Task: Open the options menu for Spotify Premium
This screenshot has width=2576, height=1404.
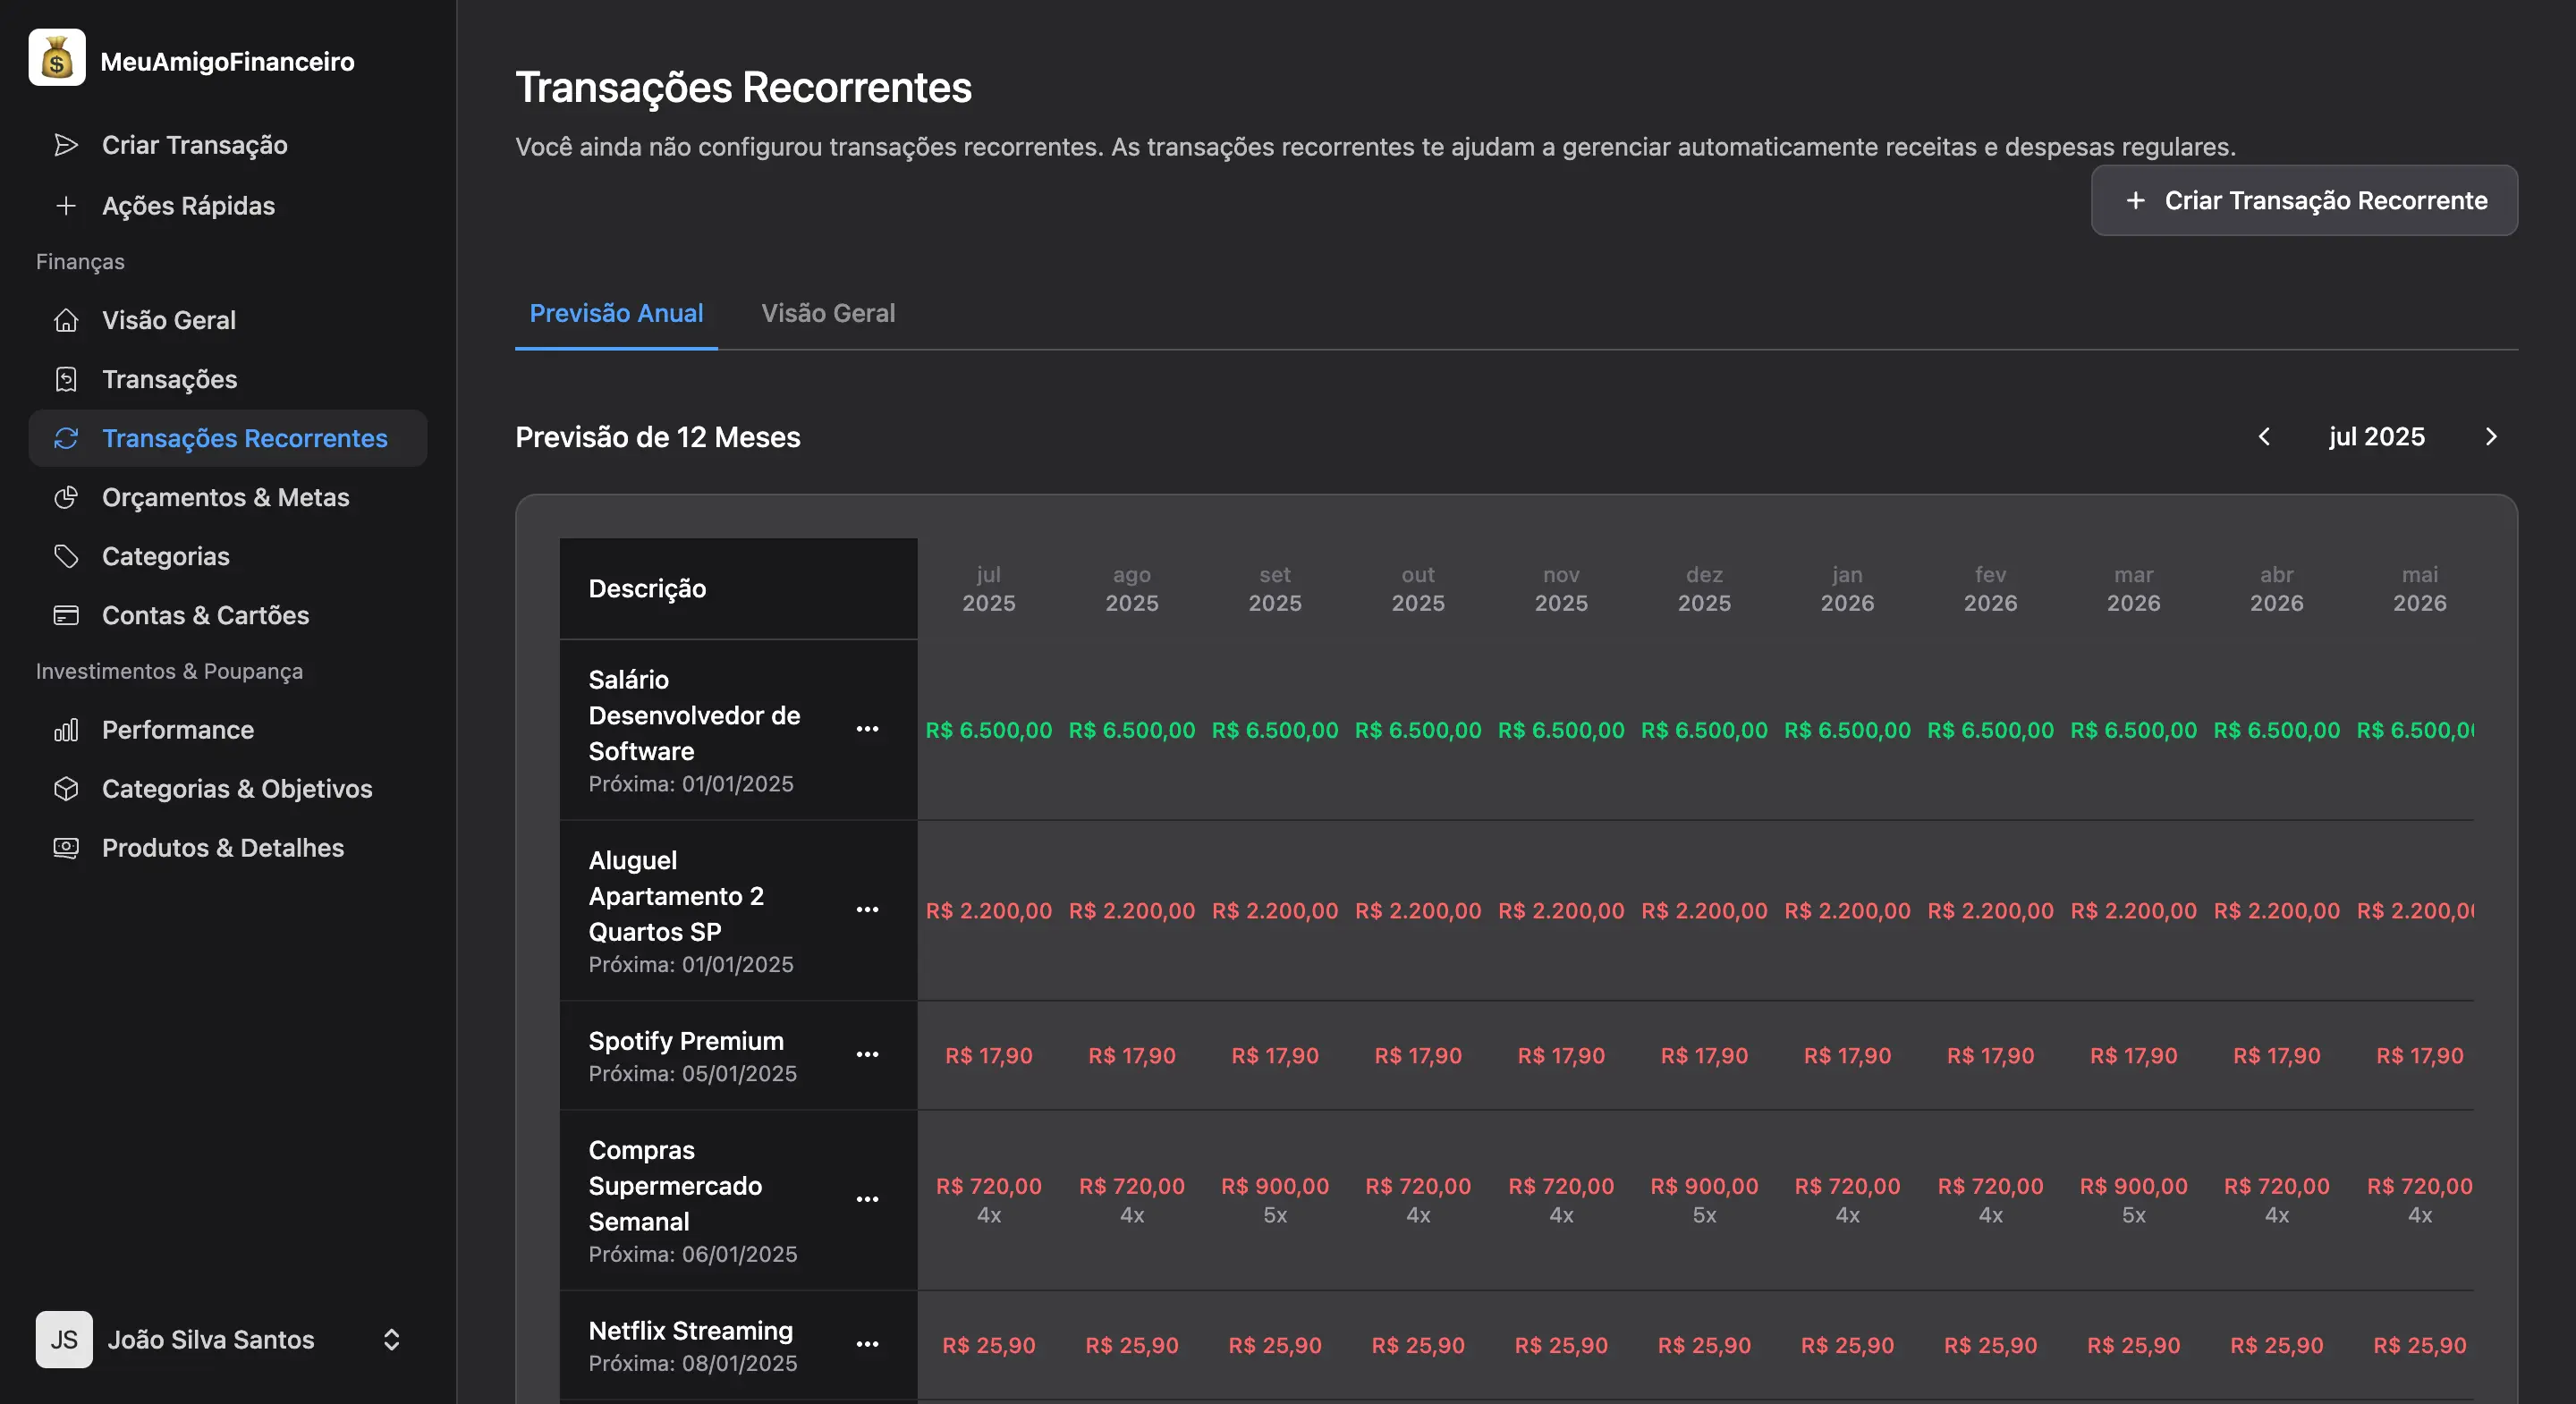Action: (867, 1055)
